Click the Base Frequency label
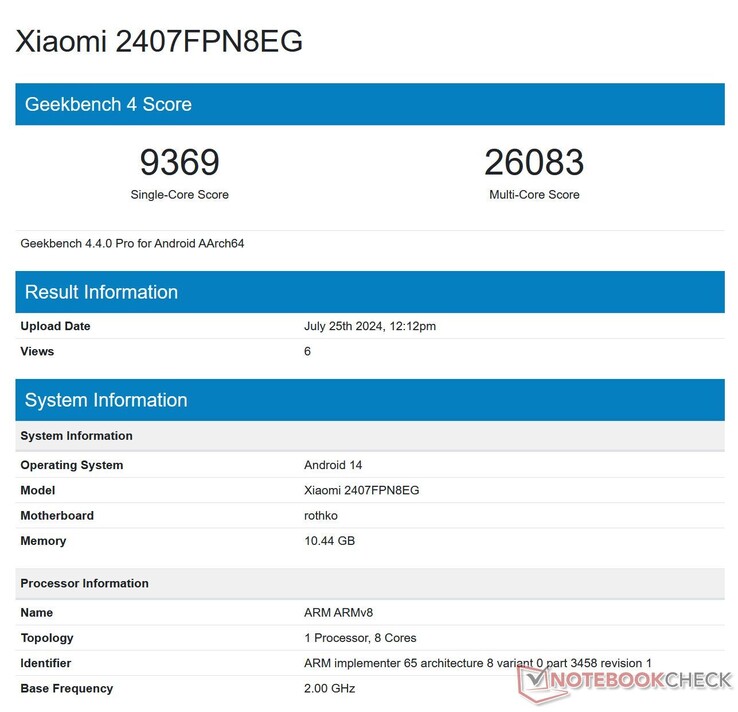This screenshot has width=738, height=712. point(67,689)
